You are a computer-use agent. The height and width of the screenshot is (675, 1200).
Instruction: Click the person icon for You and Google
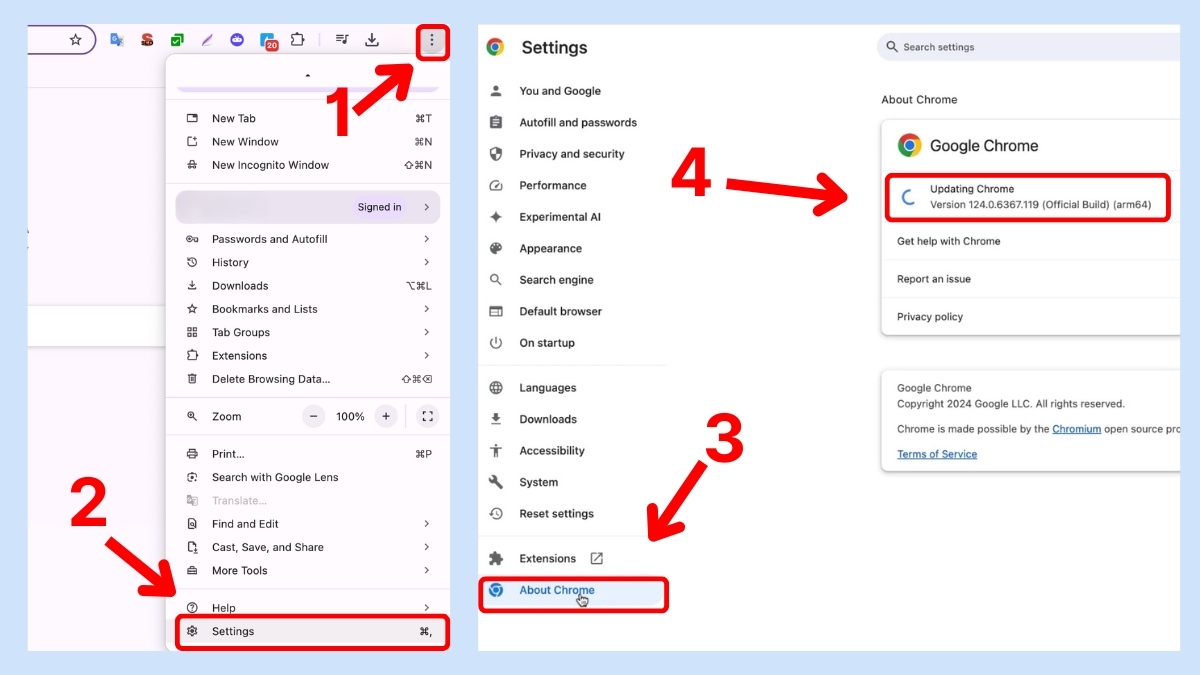(496, 91)
